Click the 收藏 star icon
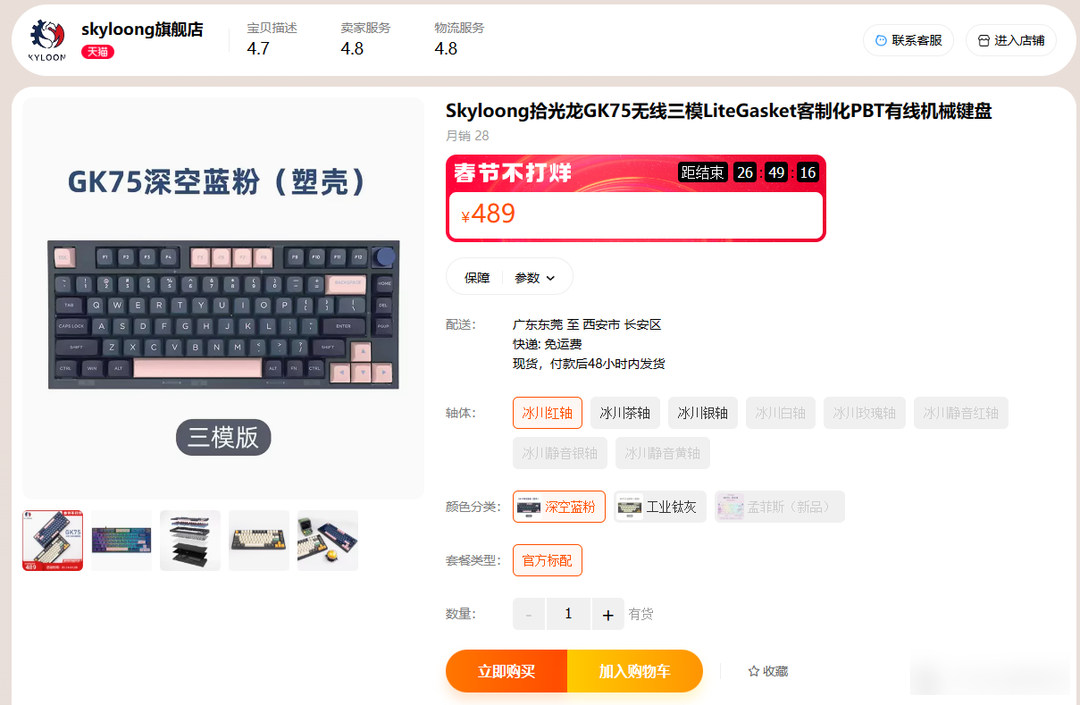 click(x=754, y=671)
